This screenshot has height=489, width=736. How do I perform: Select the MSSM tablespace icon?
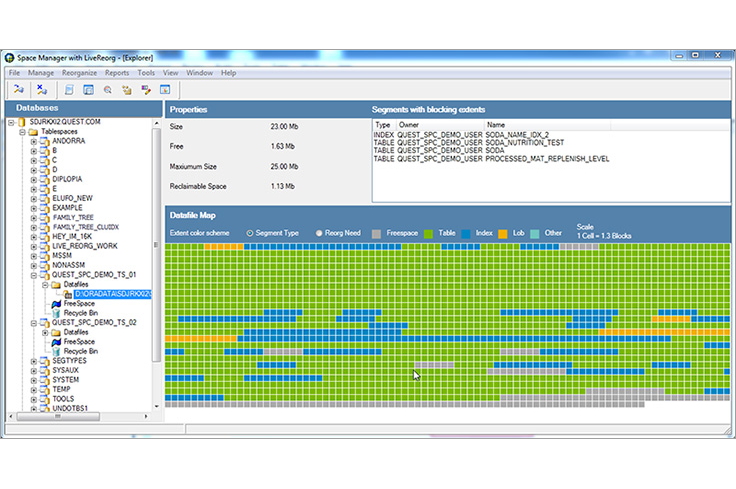45,256
